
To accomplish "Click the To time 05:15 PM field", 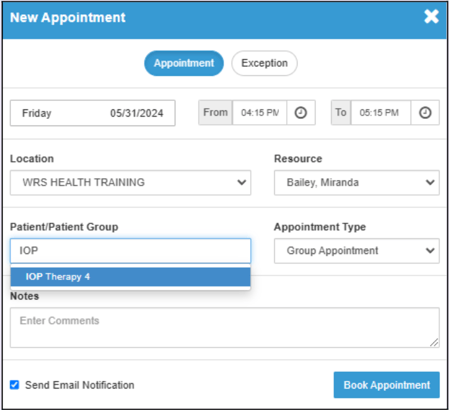I will 381,113.
